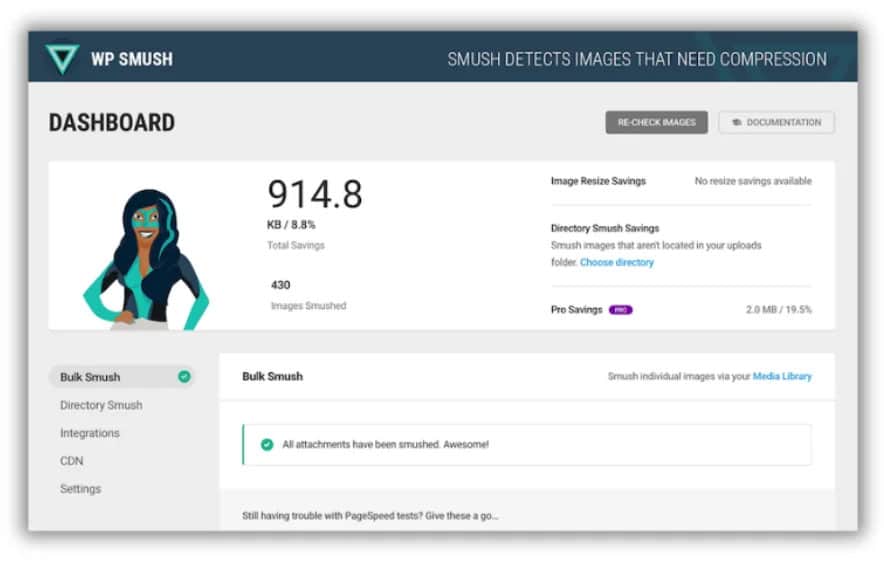Click the success checkmark in the smushed notice
This screenshot has width=884, height=561.
point(267,444)
